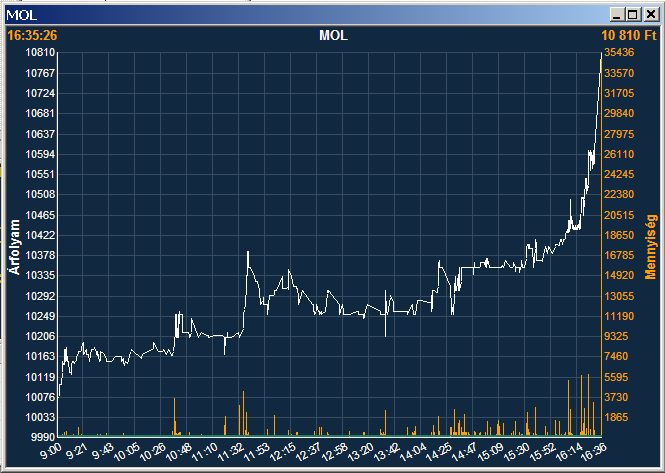Click time axis label 14:25
The image size is (665, 473).
click(439, 451)
